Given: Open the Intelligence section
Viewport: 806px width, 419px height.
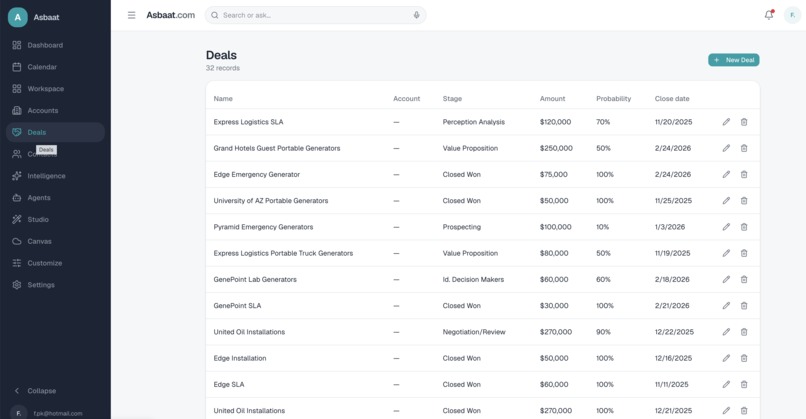Looking at the screenshot, I should [55, 176].
